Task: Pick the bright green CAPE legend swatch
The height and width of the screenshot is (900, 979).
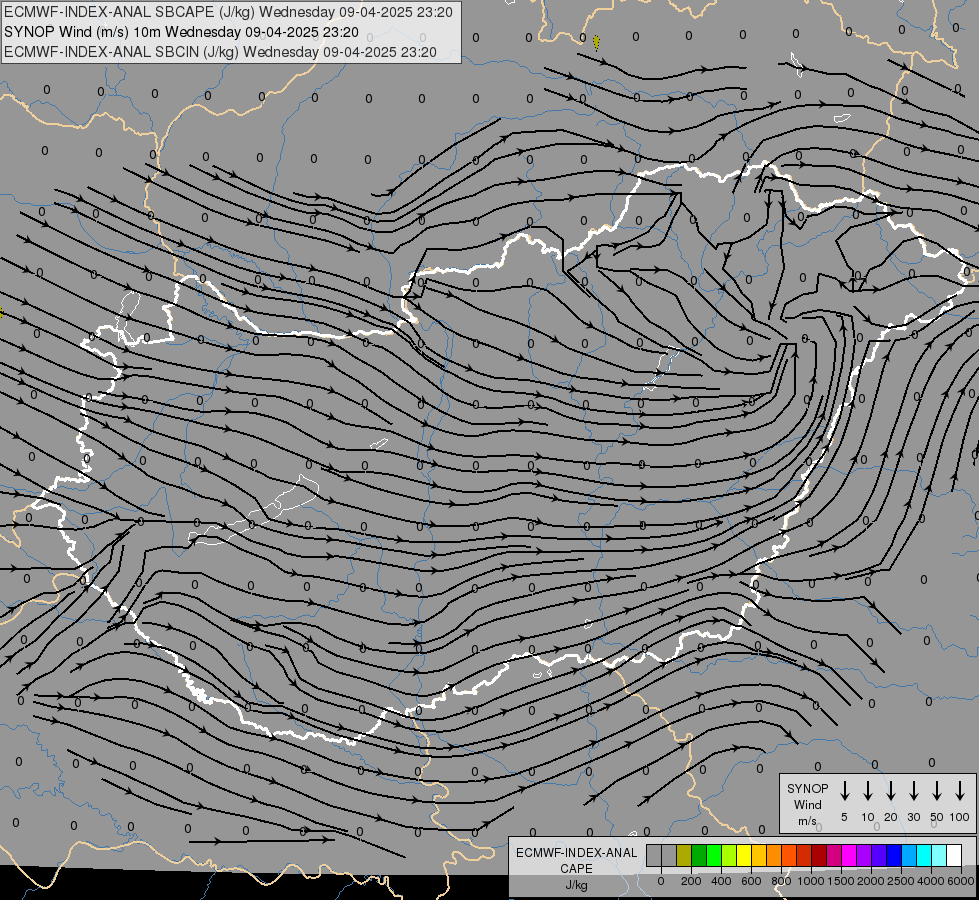Action: point(714,855)
